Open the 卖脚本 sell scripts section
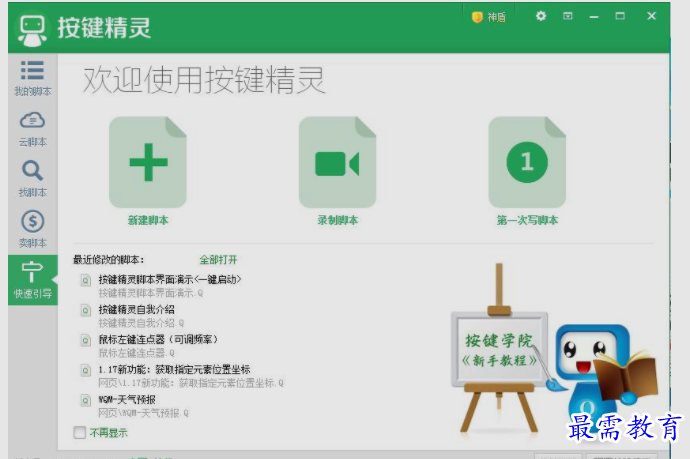690x459 pixels. [33, 229]
